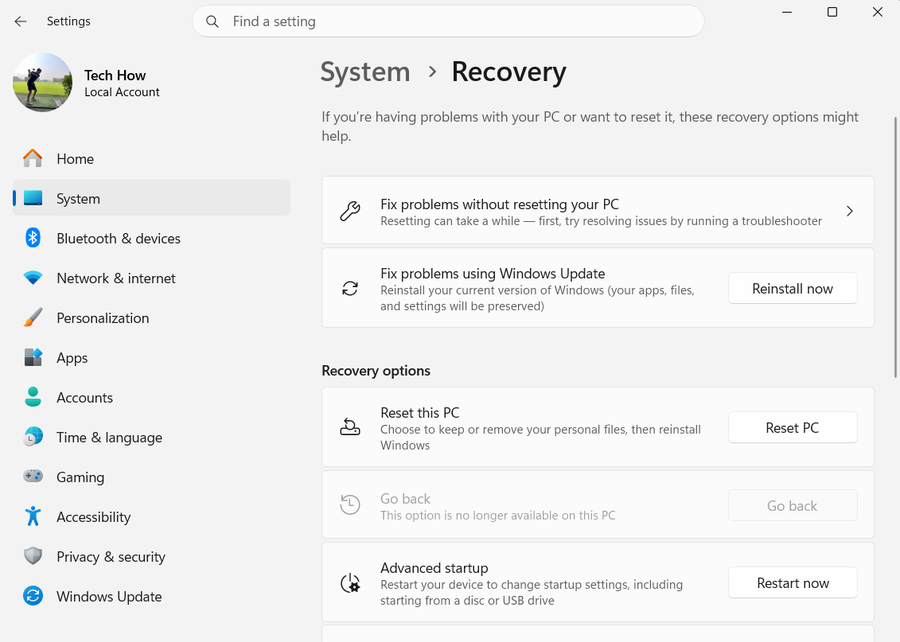Minimize the Settings window
This screenshot has width=900, height=642.
[x=787, y=12]
